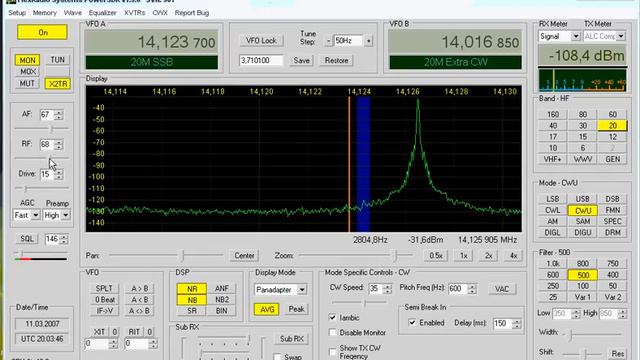Open the CWX menu
The image size is (640, 360).
tap(160, 13)
